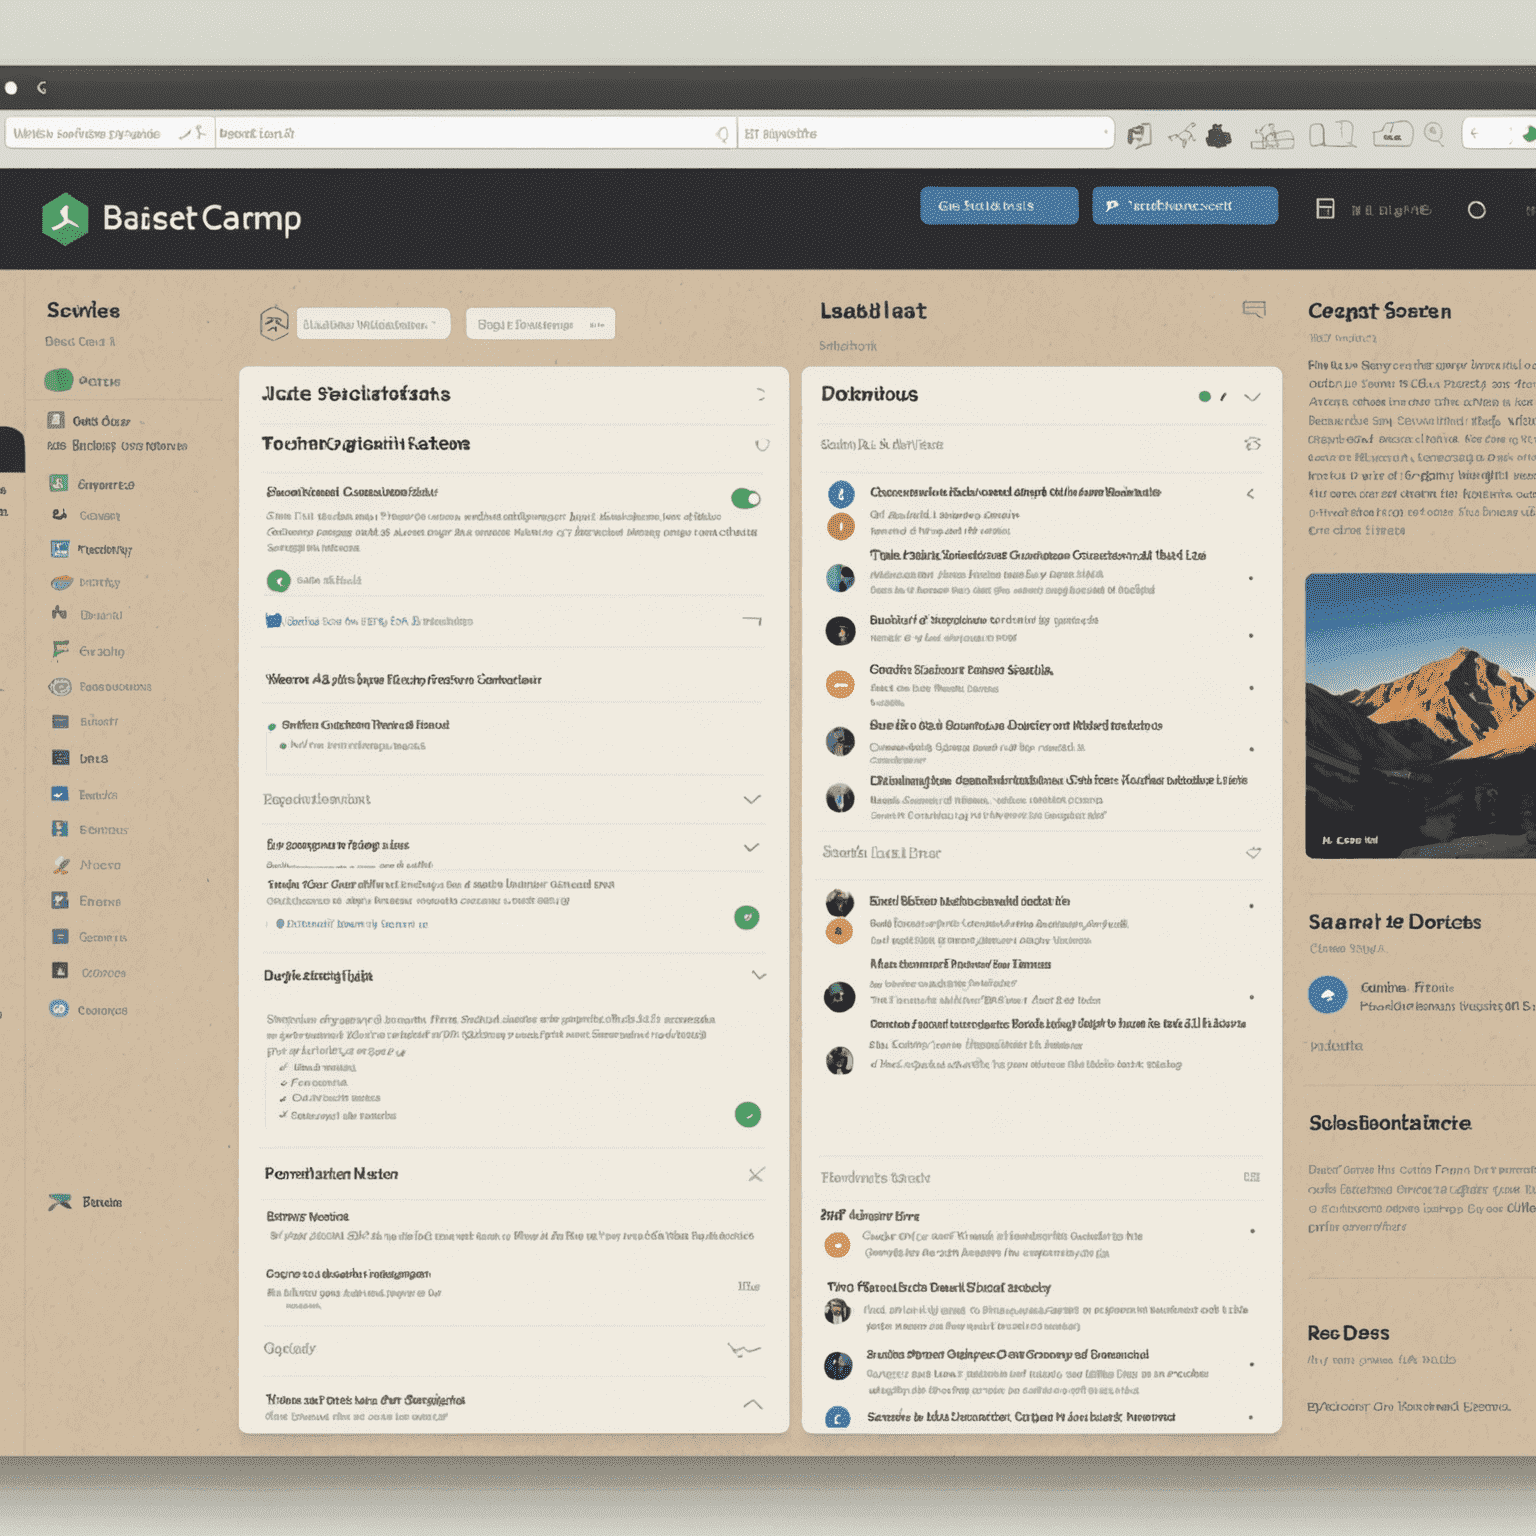Open the dark header text label beside calendar icon
This screenshot has width=1536, height=1536.
point(1391,210)
